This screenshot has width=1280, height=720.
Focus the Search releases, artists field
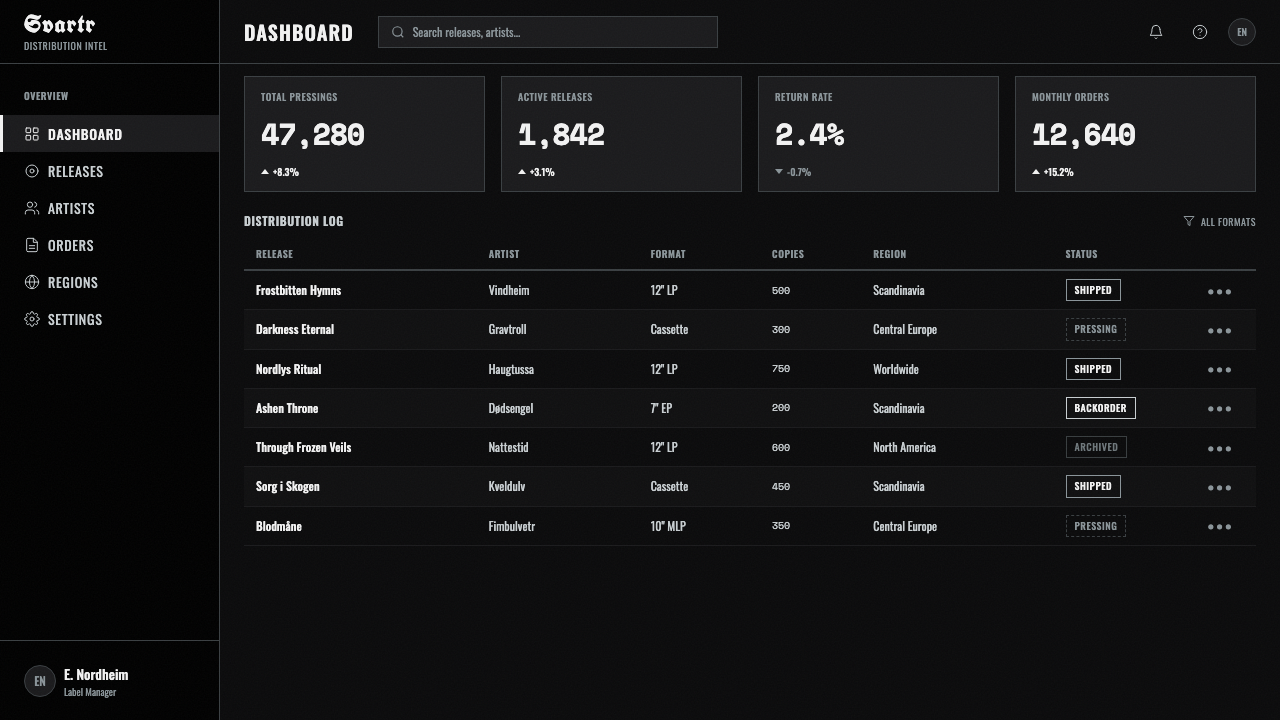pyautogui.click(x=548, y=32)
